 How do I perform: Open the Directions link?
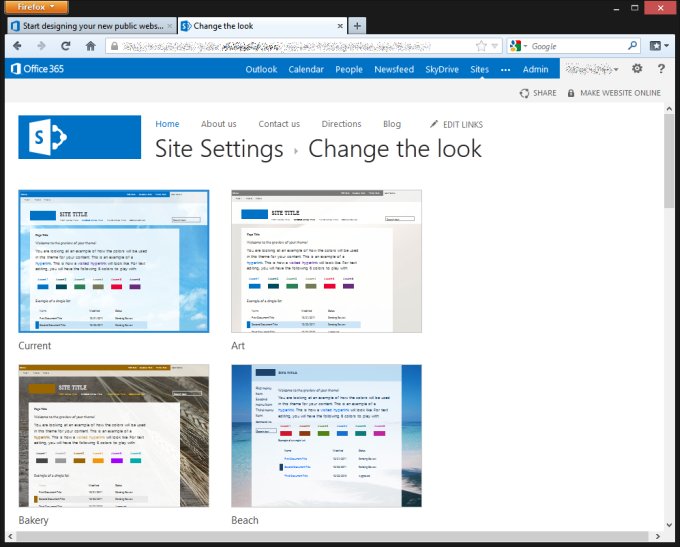pos(341,124)
